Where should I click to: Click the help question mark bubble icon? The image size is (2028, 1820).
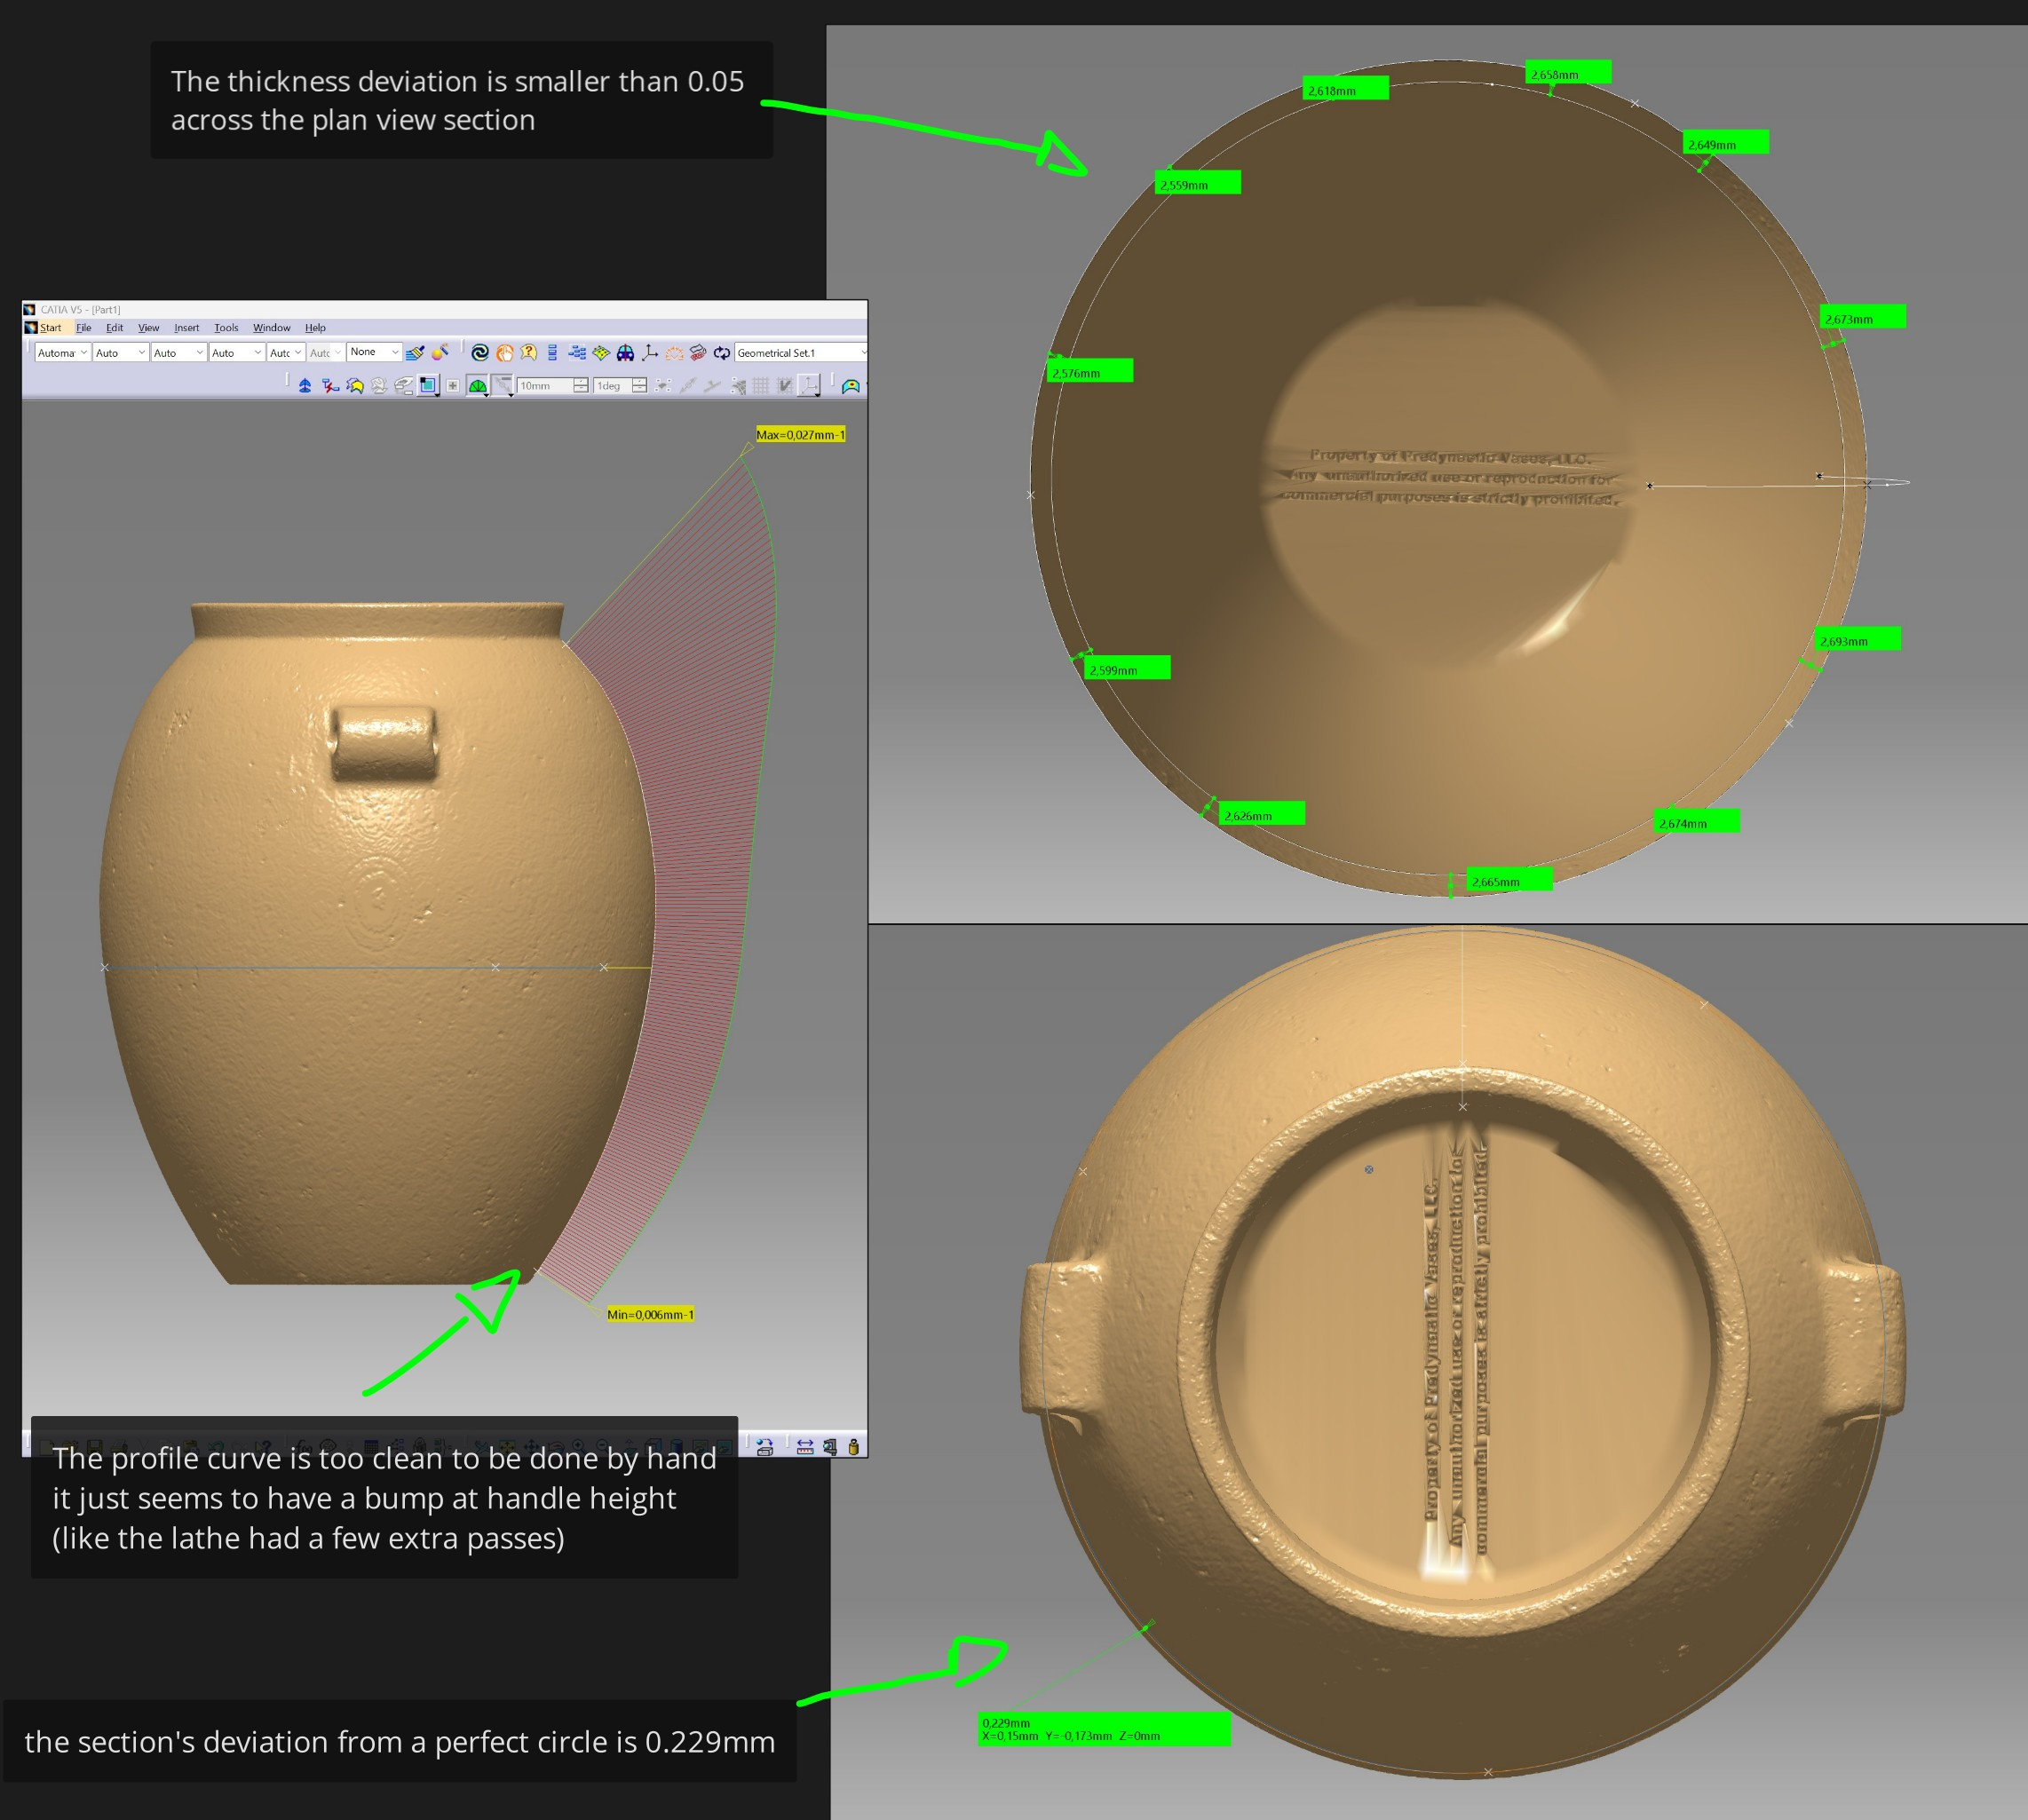point(529,353)
